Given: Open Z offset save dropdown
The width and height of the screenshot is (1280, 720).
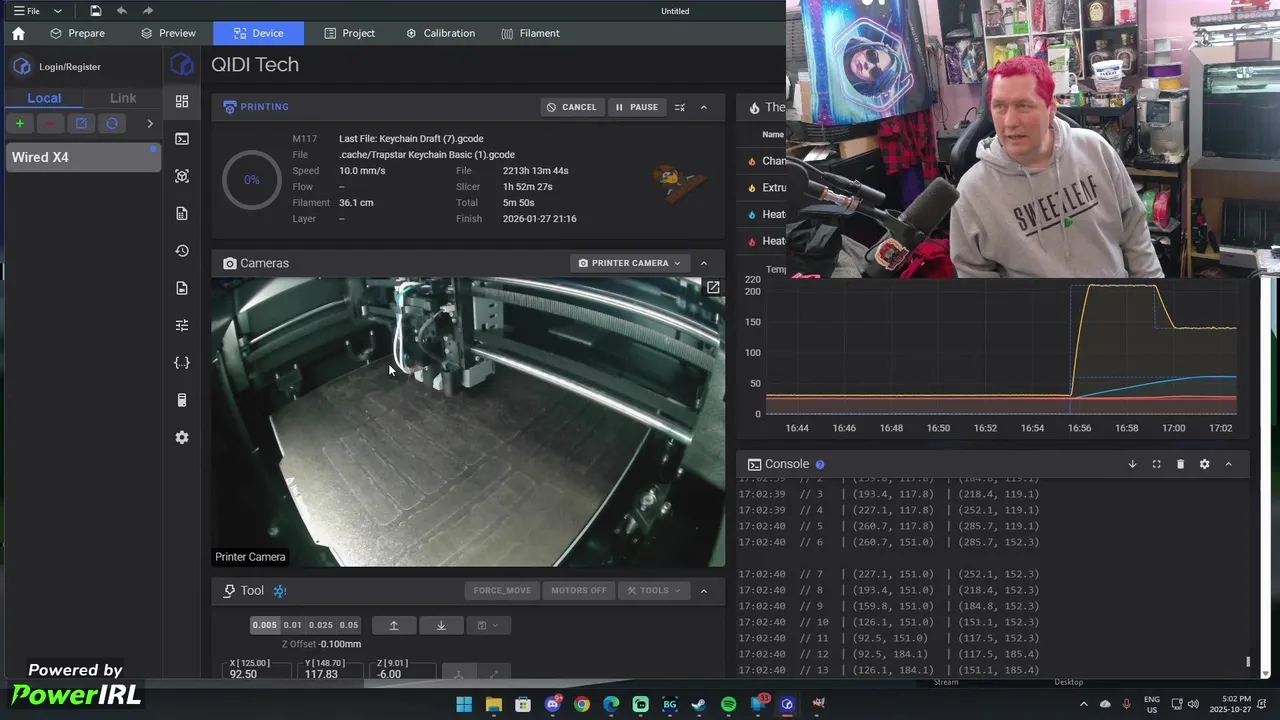Looking at the screenshot, I should click(x=488, y=625).
